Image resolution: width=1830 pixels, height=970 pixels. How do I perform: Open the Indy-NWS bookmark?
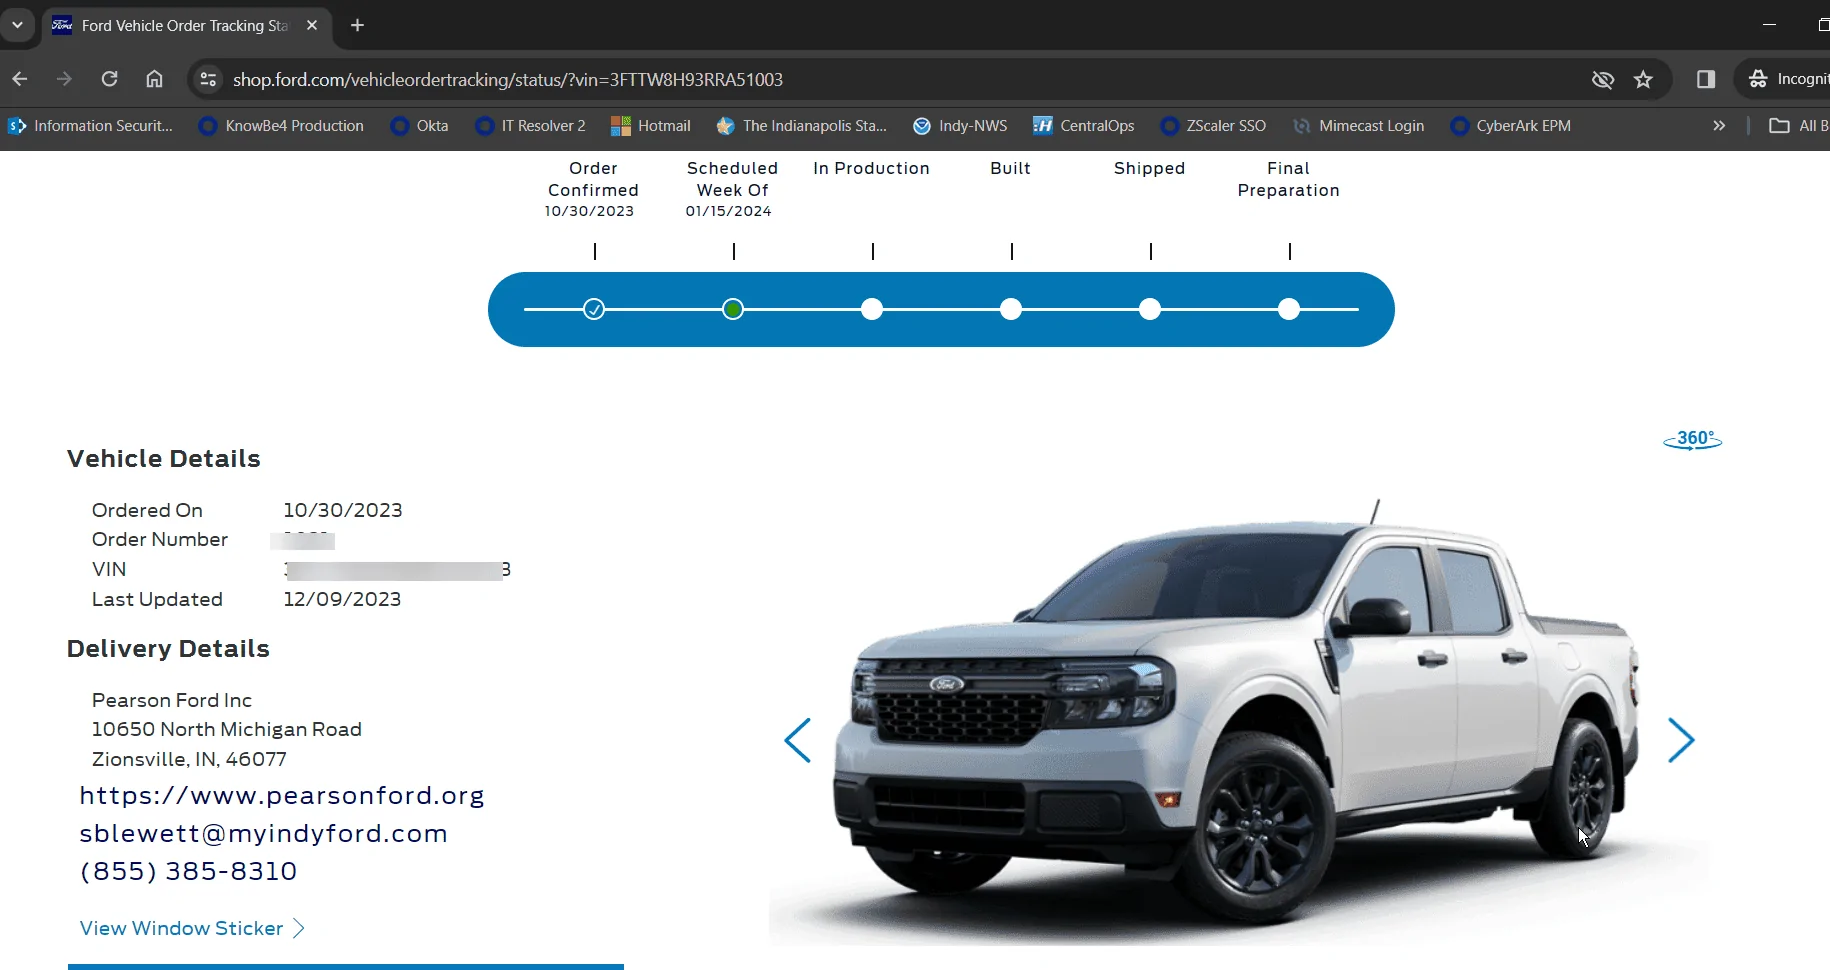tap(960, 126)
